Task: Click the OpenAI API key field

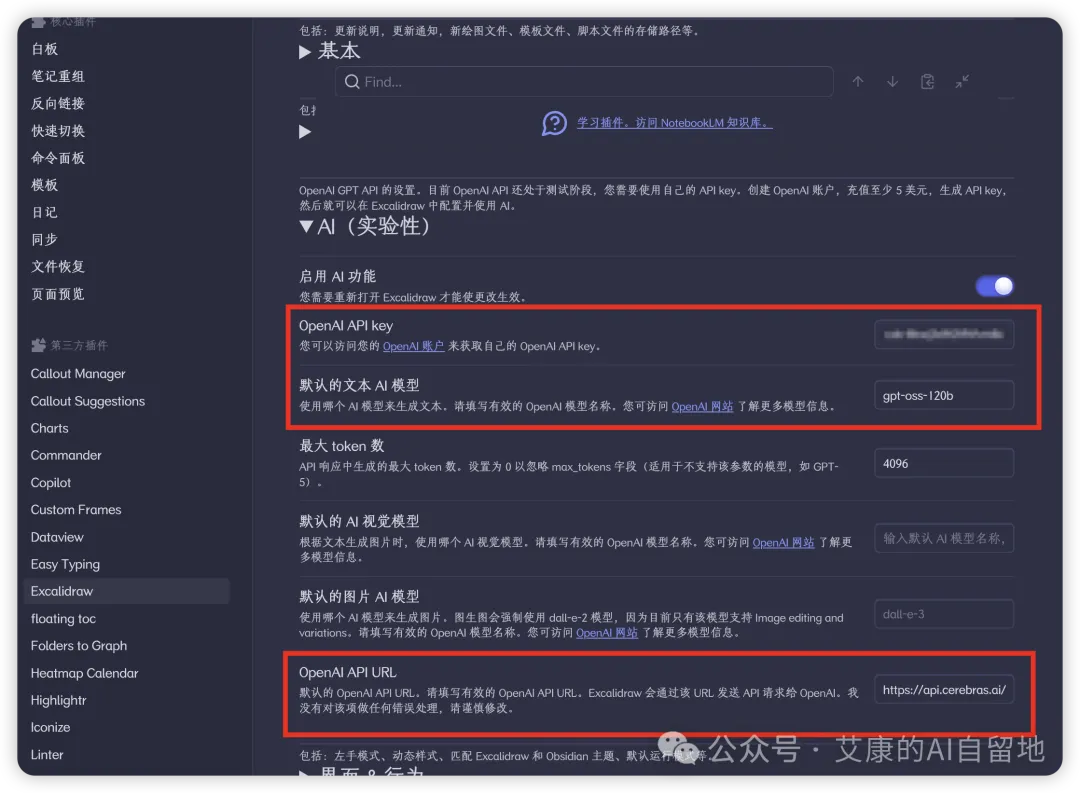Action: 944,335
